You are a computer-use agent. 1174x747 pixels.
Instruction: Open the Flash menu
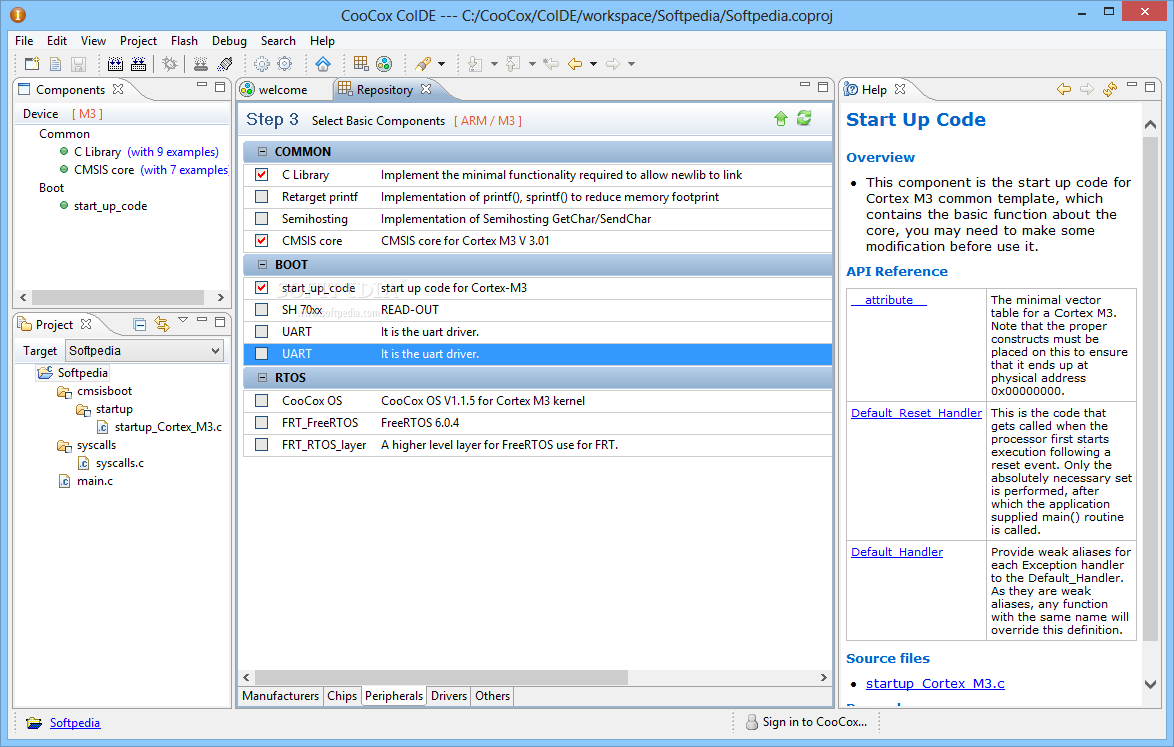tap(184, 40)
